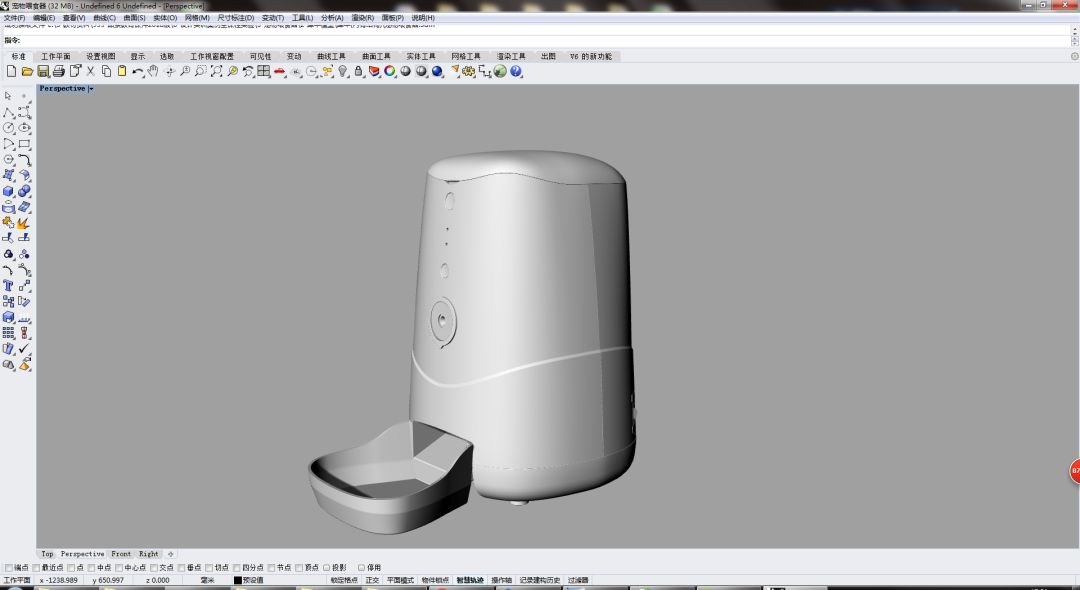Click the Undo arrow icon
1080x590 pixels.
tap(138, 71)
